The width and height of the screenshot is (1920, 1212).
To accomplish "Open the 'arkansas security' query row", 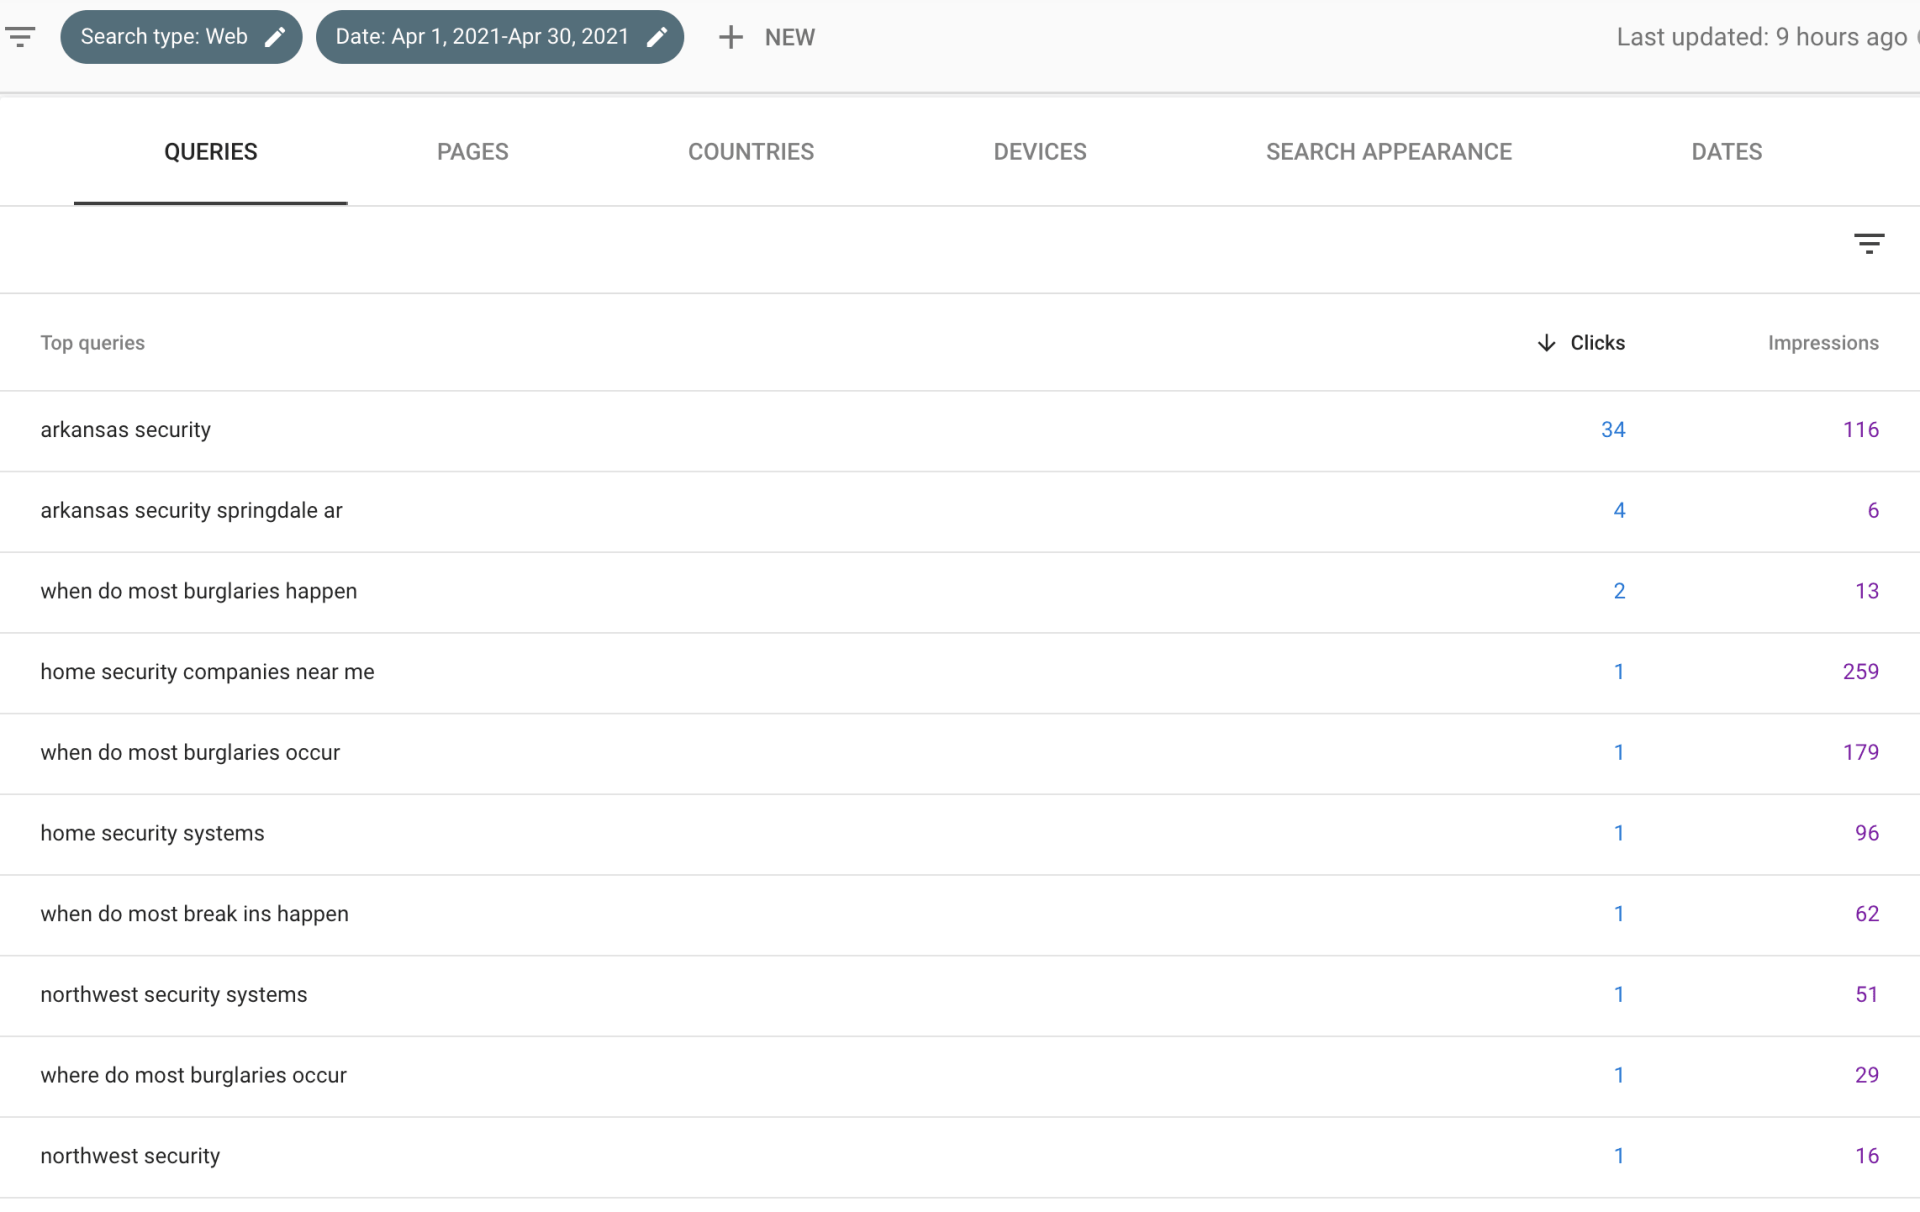I will point(126,430).
